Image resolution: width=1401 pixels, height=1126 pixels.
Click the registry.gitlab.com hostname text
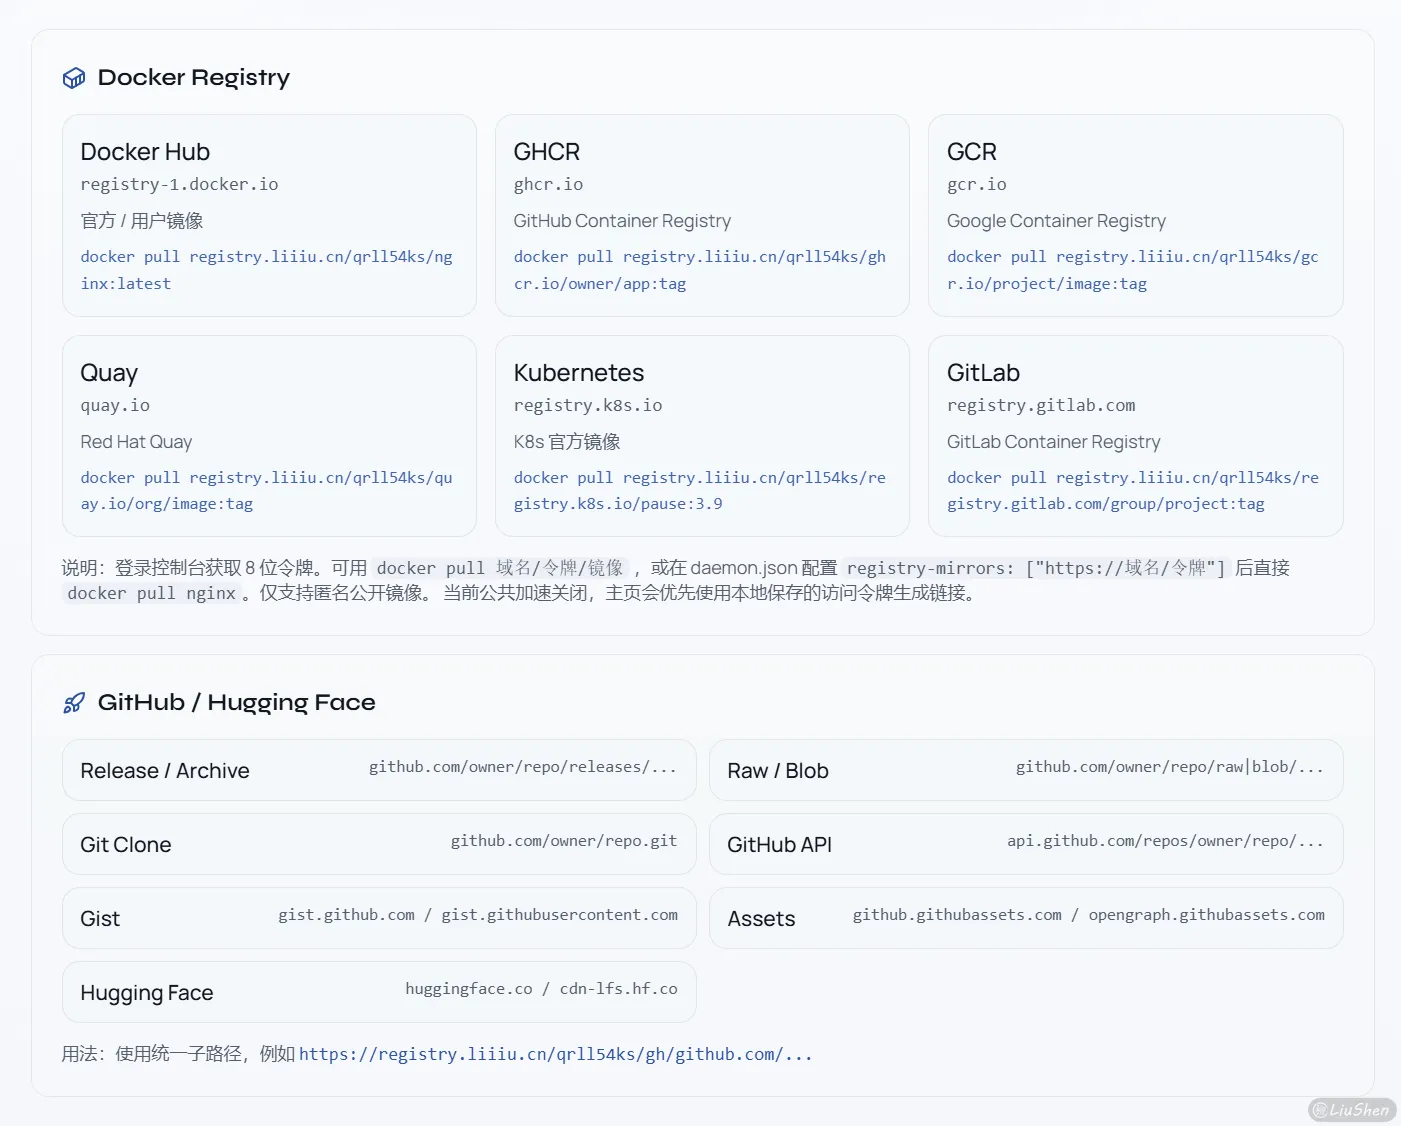1041,405
